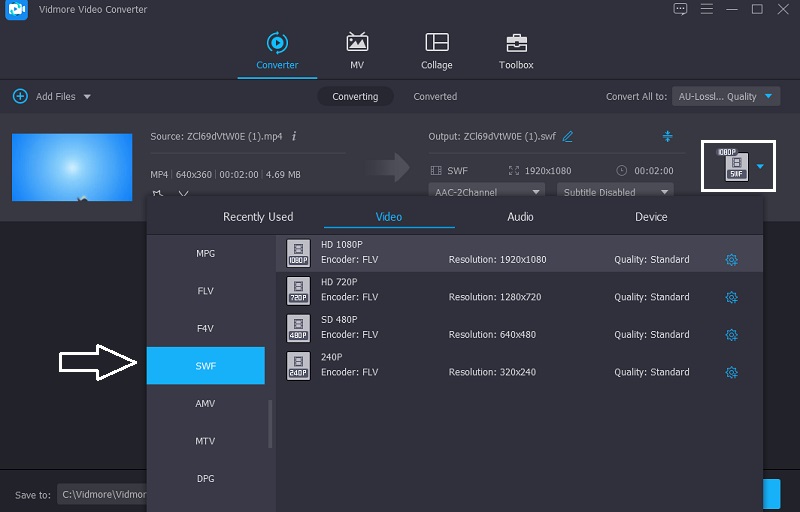
Task: Click the settings gear for HD 1080P
Action: (x=731, y=260)
